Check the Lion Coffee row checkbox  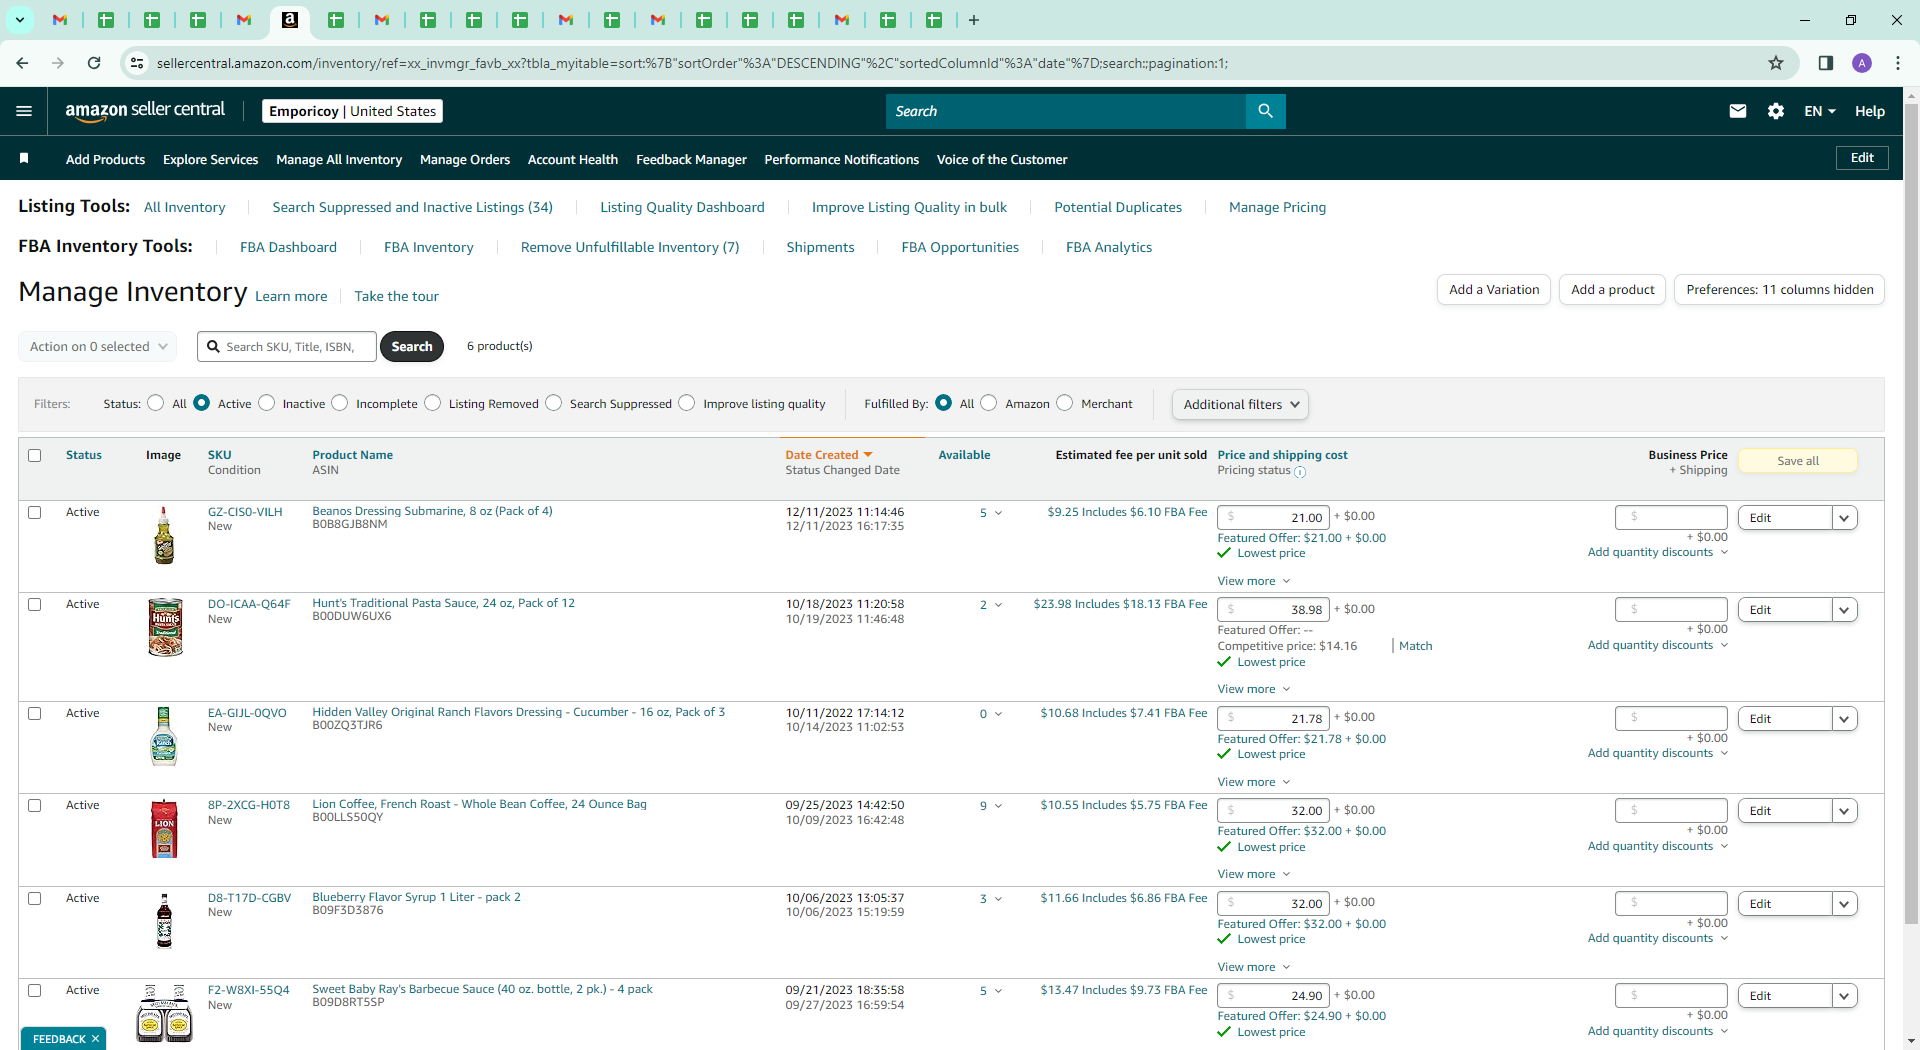(x=35, y=805)
